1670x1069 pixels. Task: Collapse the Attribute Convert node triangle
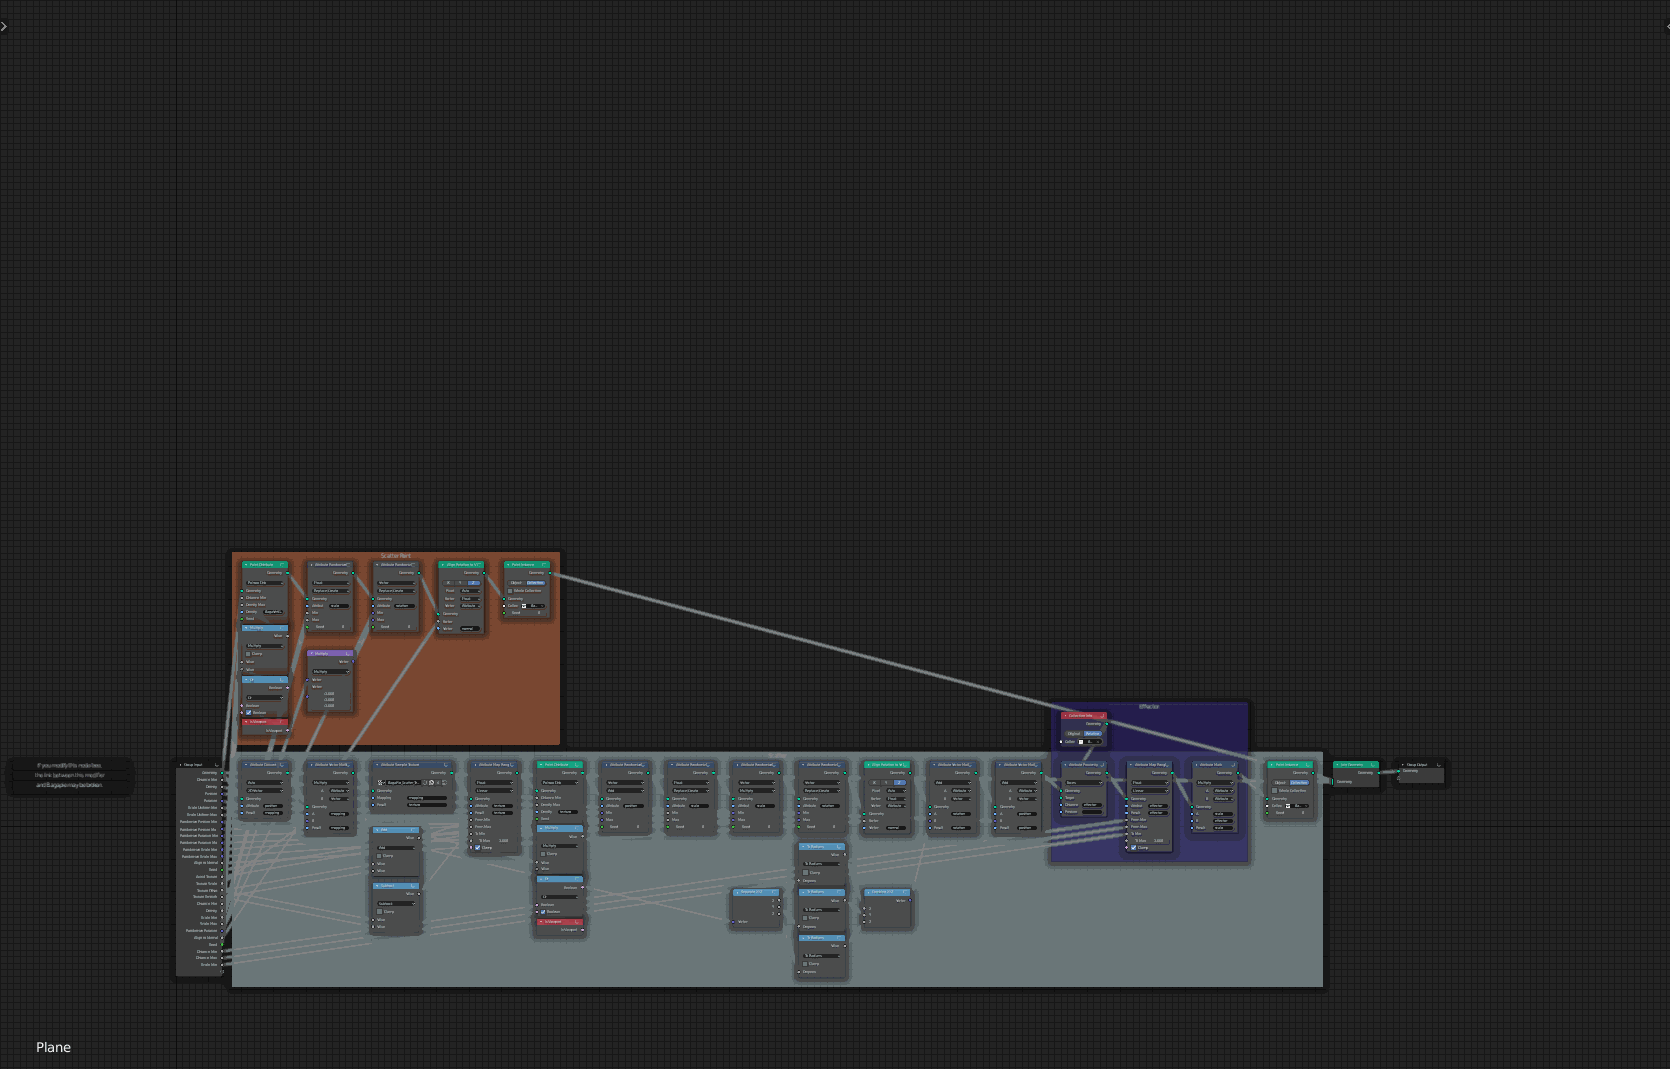246,765
